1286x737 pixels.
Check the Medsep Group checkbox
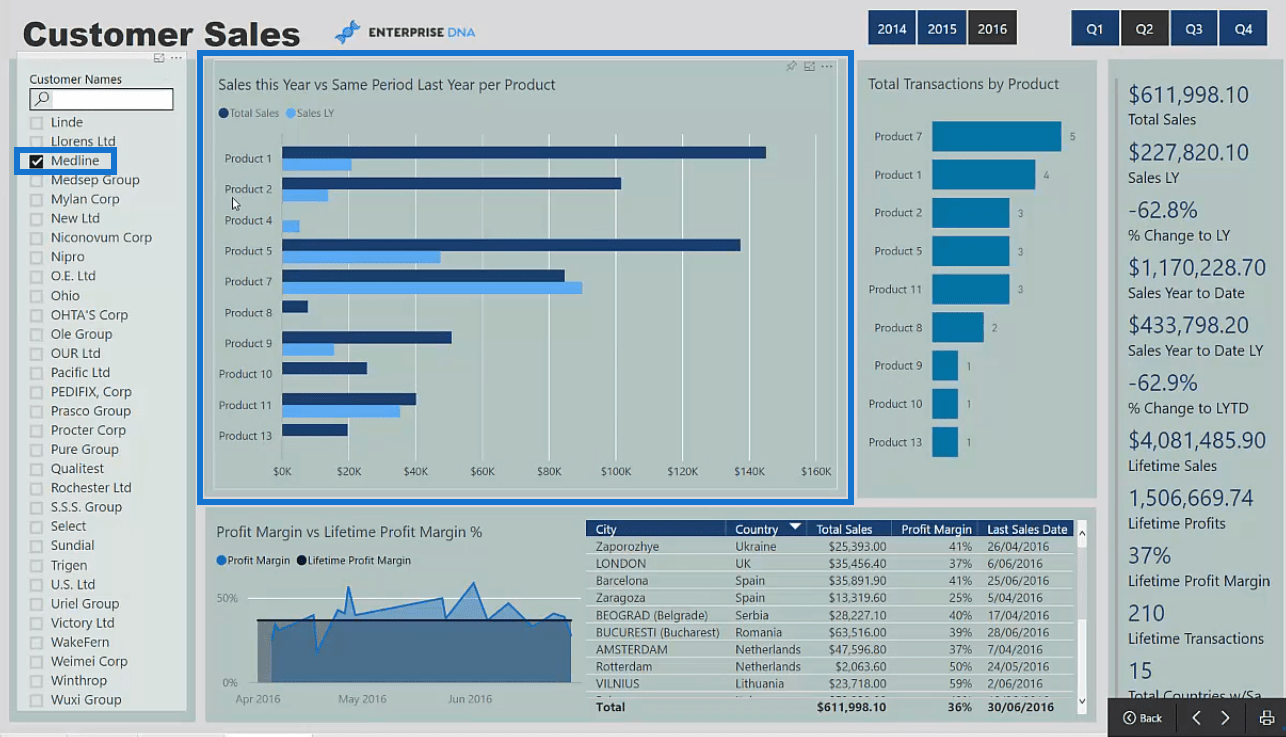pyautogui.click(x=37, y=180)
